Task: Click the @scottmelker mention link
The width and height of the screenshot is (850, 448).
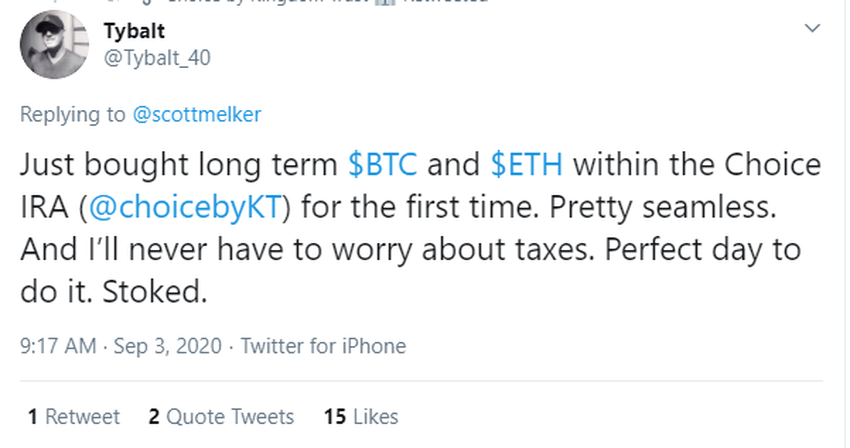Action: point(197,114)
